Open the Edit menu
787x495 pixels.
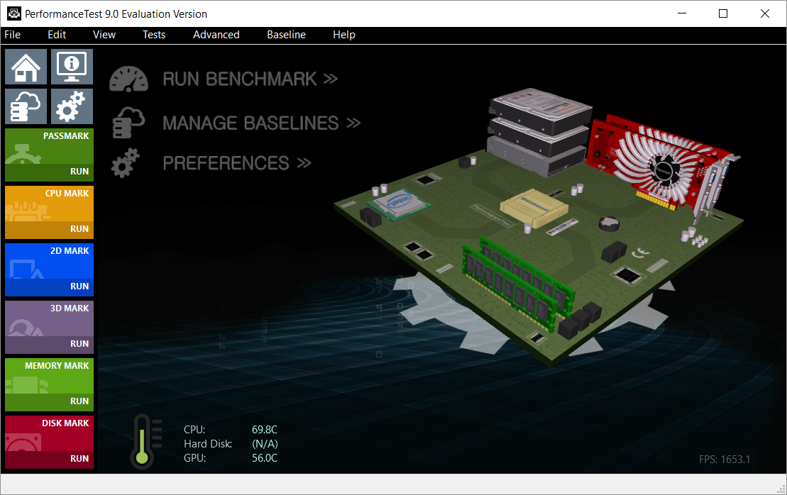point(57,35)
